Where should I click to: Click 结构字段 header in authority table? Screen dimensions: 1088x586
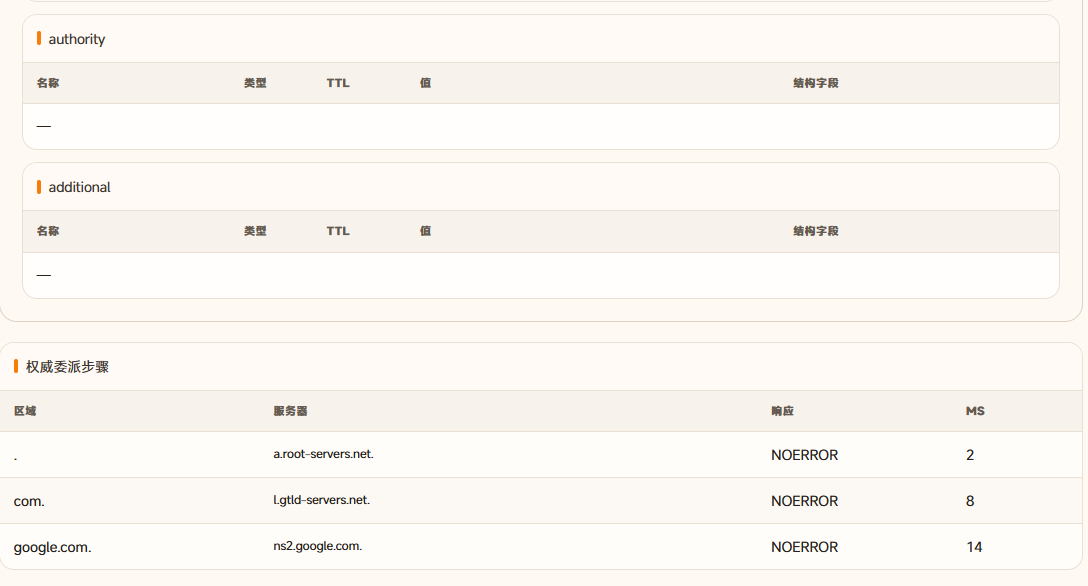click(x=816, y=83)
